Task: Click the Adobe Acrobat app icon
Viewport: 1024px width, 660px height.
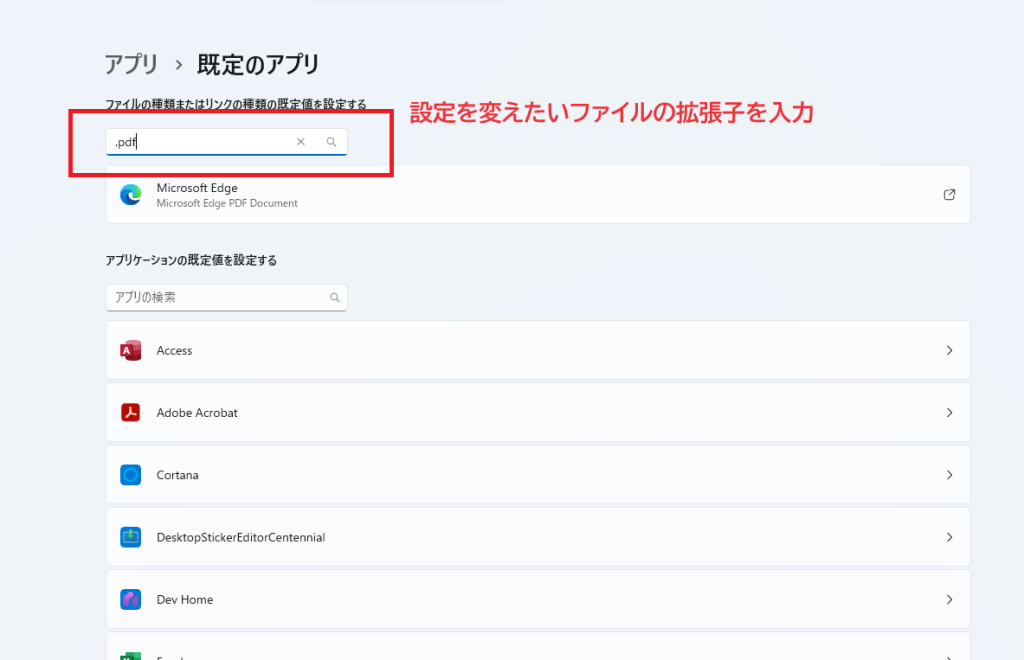Action: click(x=131, y=413)
